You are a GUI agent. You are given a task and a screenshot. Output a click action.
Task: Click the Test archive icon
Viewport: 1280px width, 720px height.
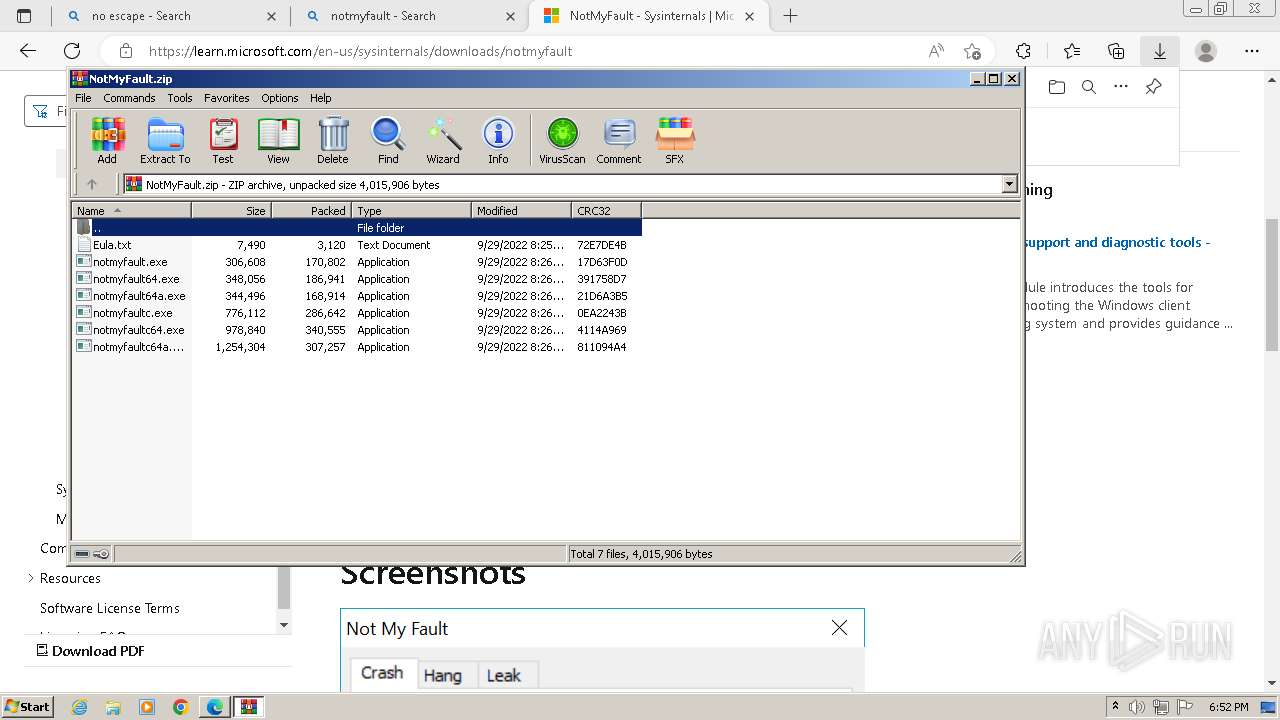[223, 140]
